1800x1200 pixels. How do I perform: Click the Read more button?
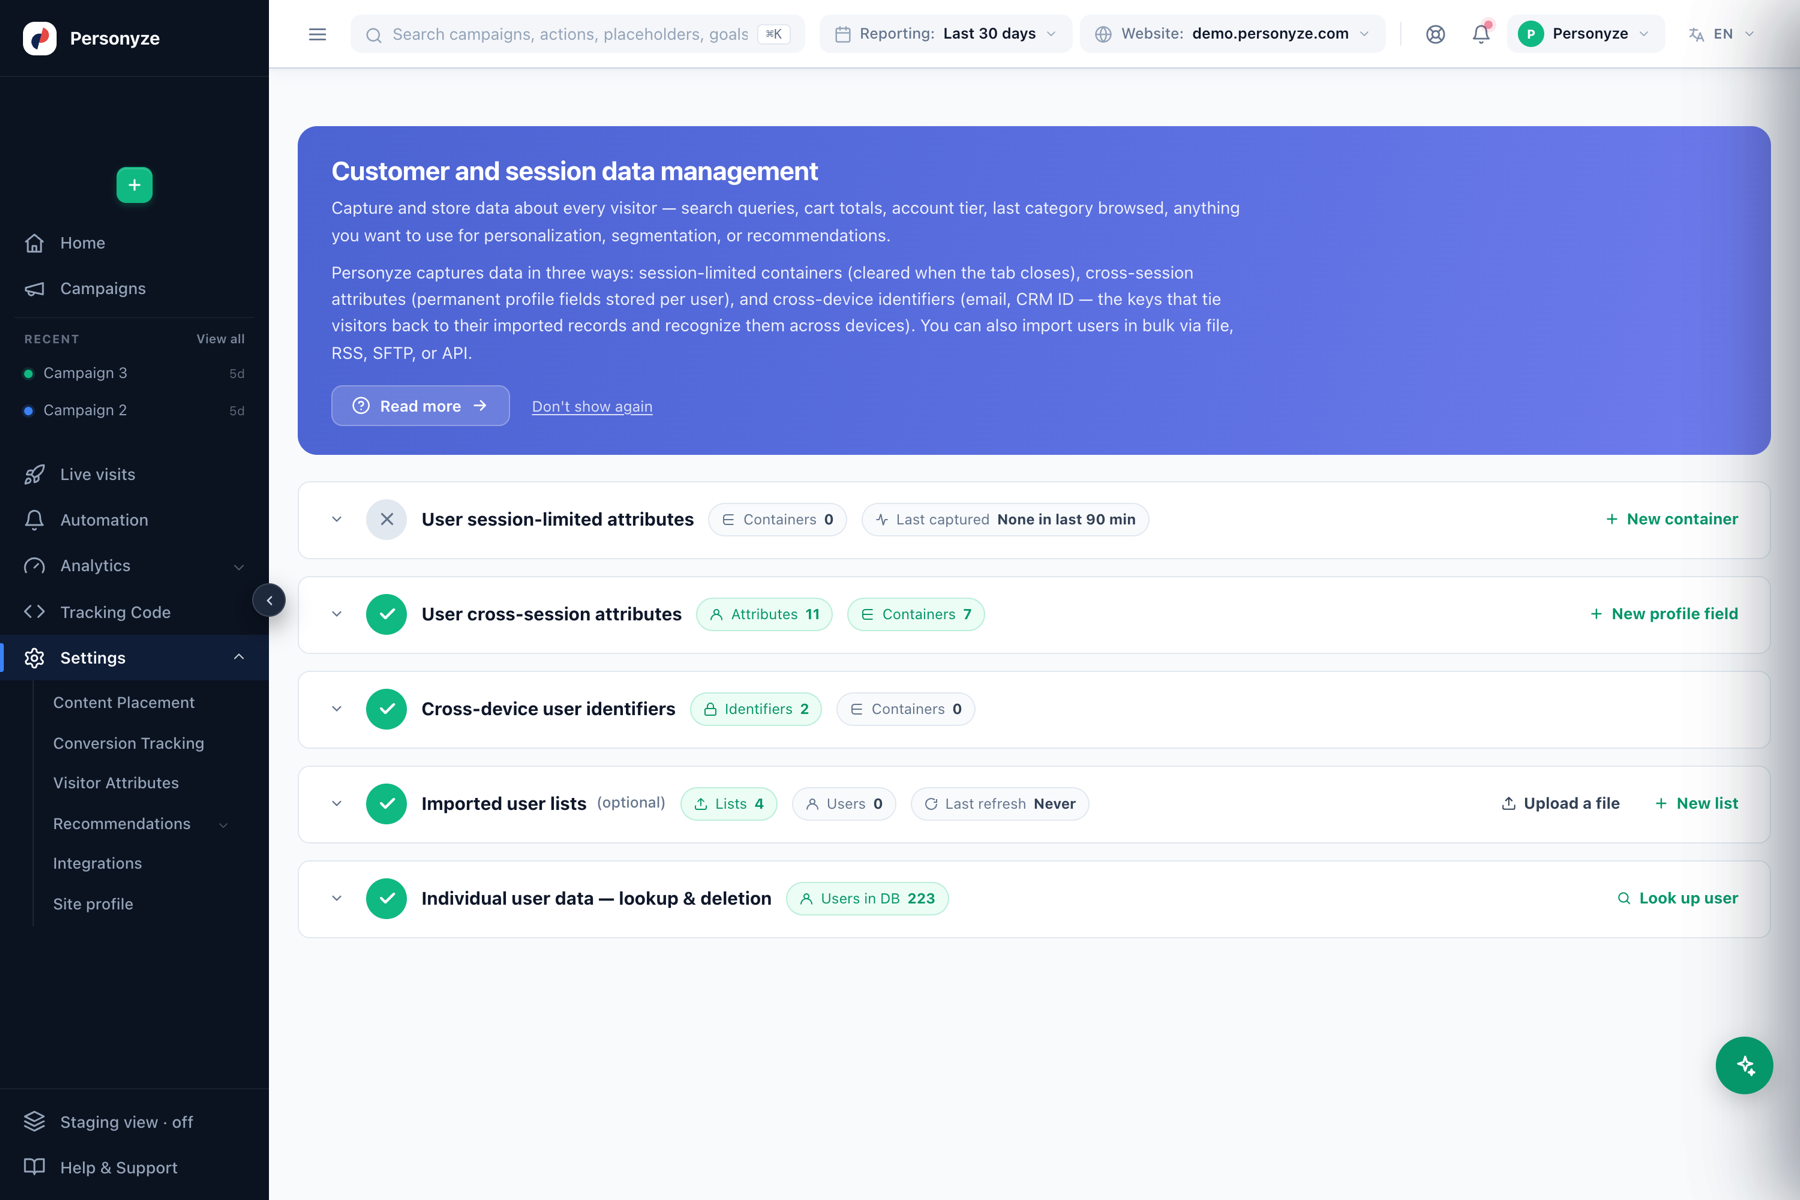click(x=420, y=406)
